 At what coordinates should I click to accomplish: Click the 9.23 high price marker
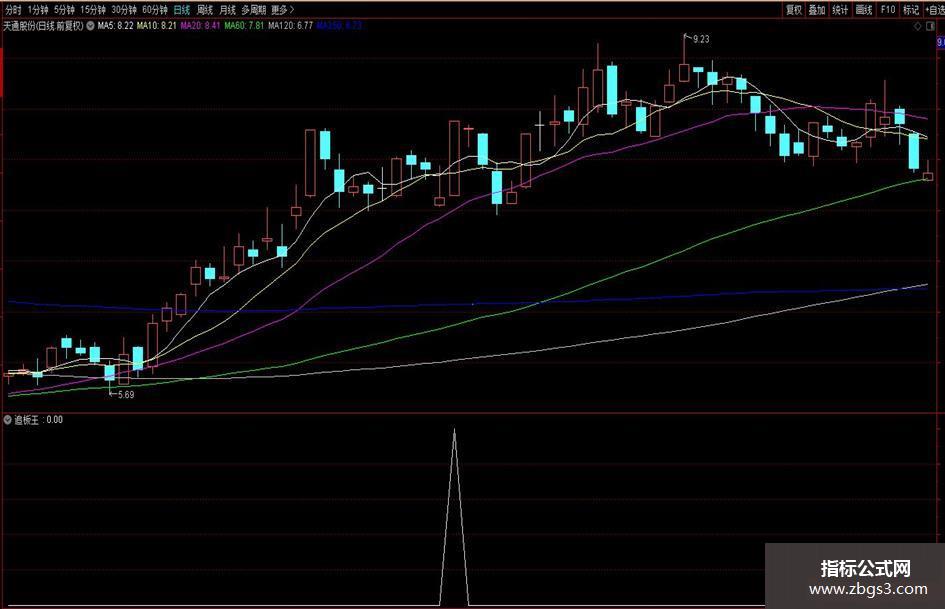pyautogui.click(x=701, y=39)
